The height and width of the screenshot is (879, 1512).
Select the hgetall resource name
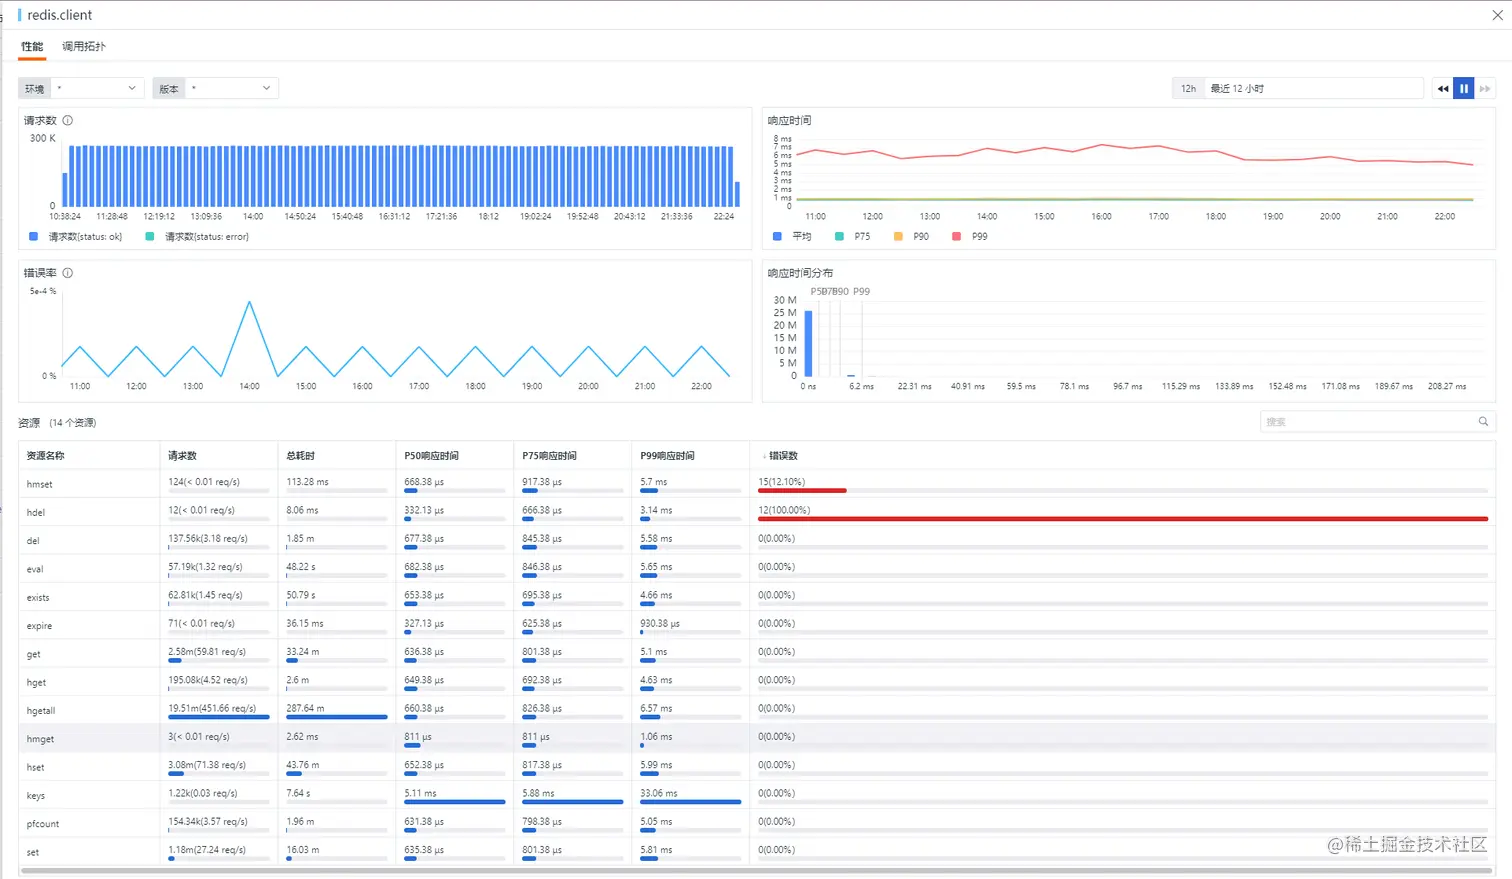tap(41, 711)
